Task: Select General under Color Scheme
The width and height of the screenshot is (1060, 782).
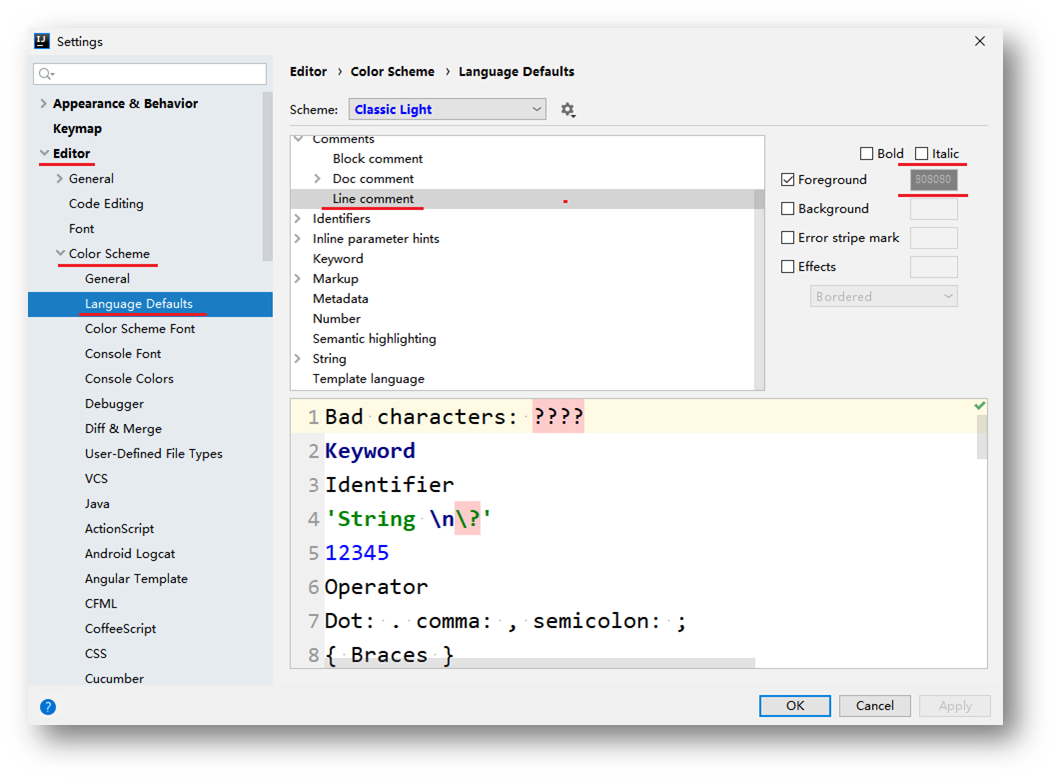Action: 107,278
